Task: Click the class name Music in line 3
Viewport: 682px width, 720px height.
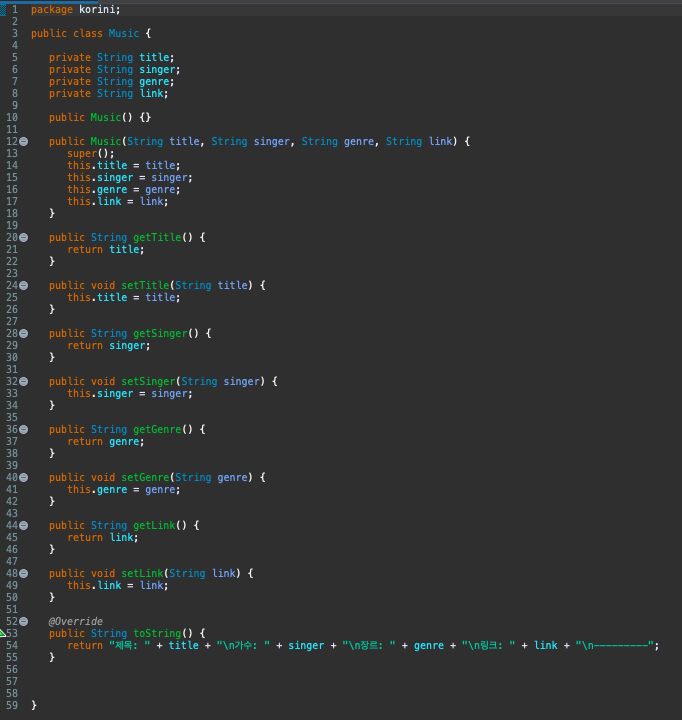Action: point(124,34)
